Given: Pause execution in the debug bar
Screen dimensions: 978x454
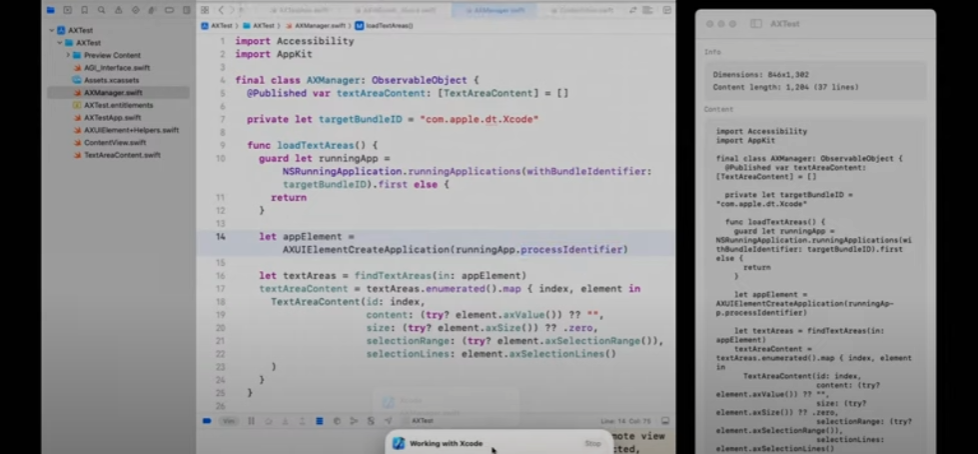Looking at the screenshot, I should (251, 421).
